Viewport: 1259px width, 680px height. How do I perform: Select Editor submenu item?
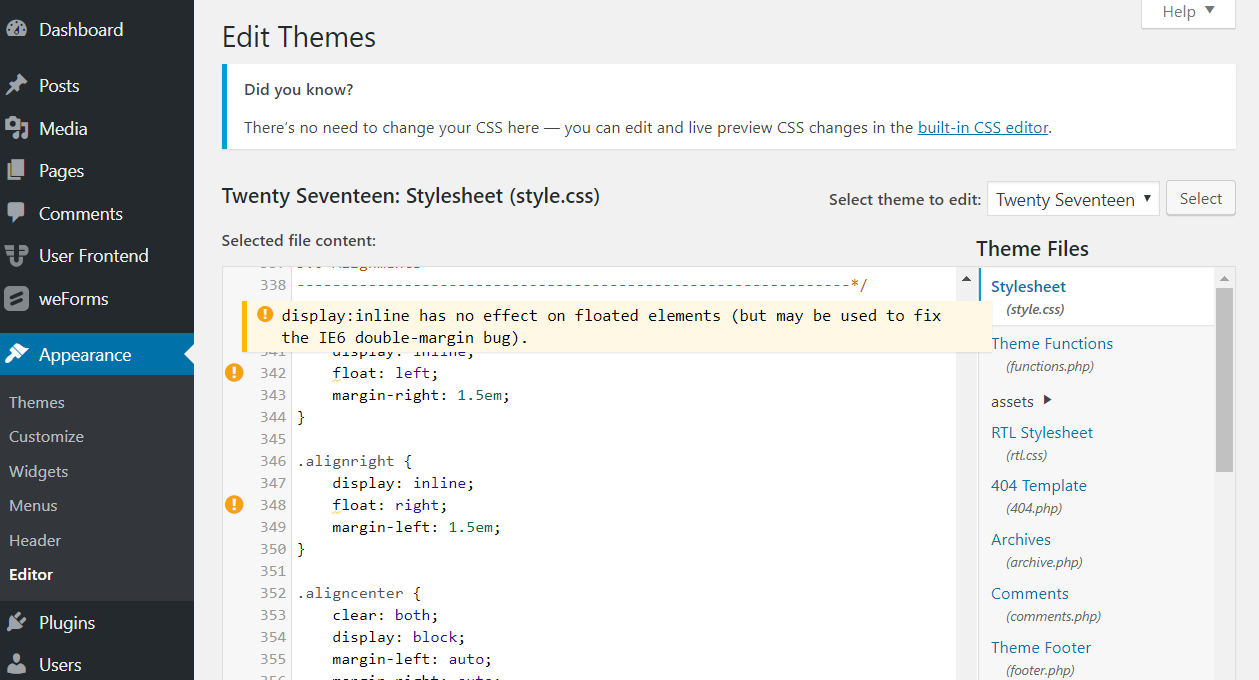pyautogui.click(x=31, y=575)
